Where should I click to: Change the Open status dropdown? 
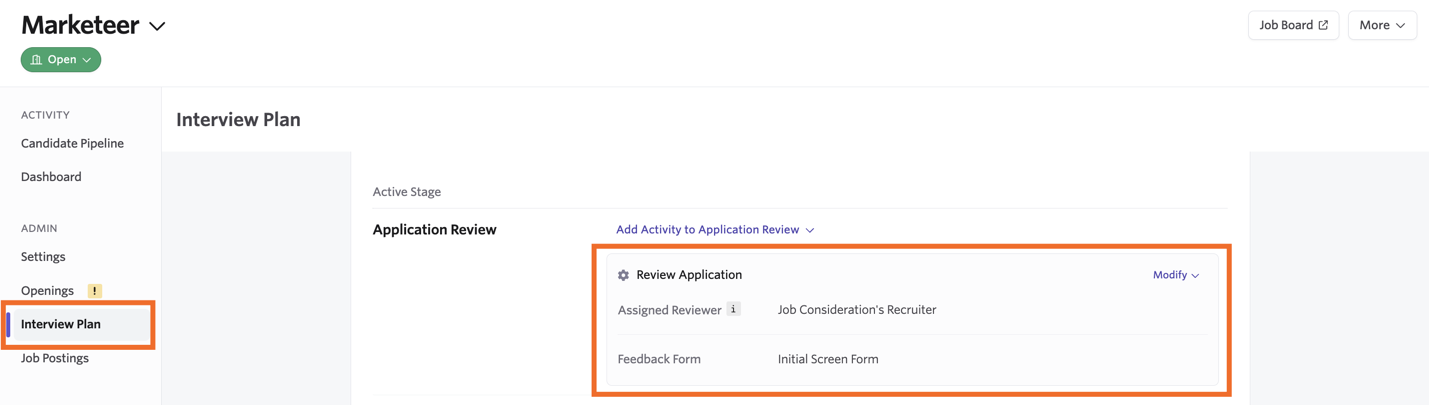[x=61, y=60]
